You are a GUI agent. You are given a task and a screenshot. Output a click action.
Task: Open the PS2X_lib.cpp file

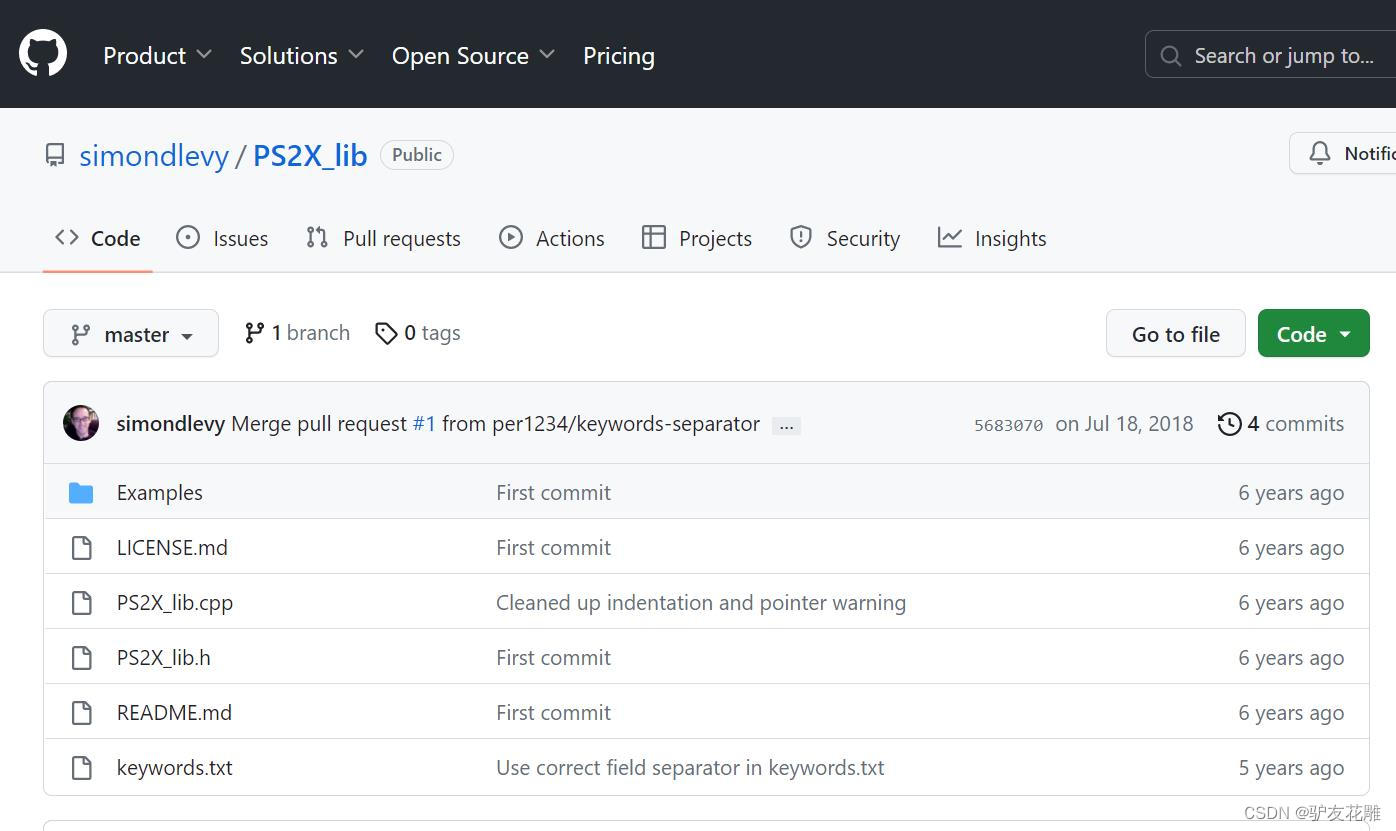(175, 603)
